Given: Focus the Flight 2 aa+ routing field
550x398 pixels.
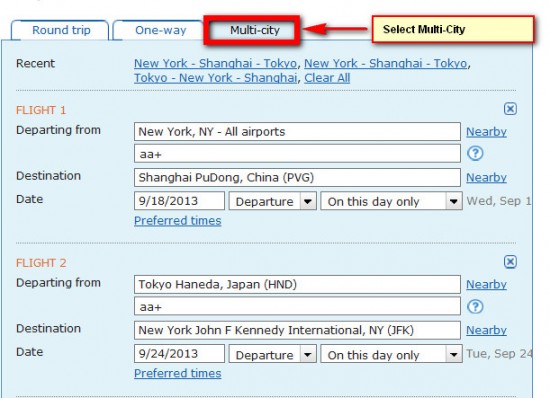Looking at the screenshot, I should [x=297, y=306].
